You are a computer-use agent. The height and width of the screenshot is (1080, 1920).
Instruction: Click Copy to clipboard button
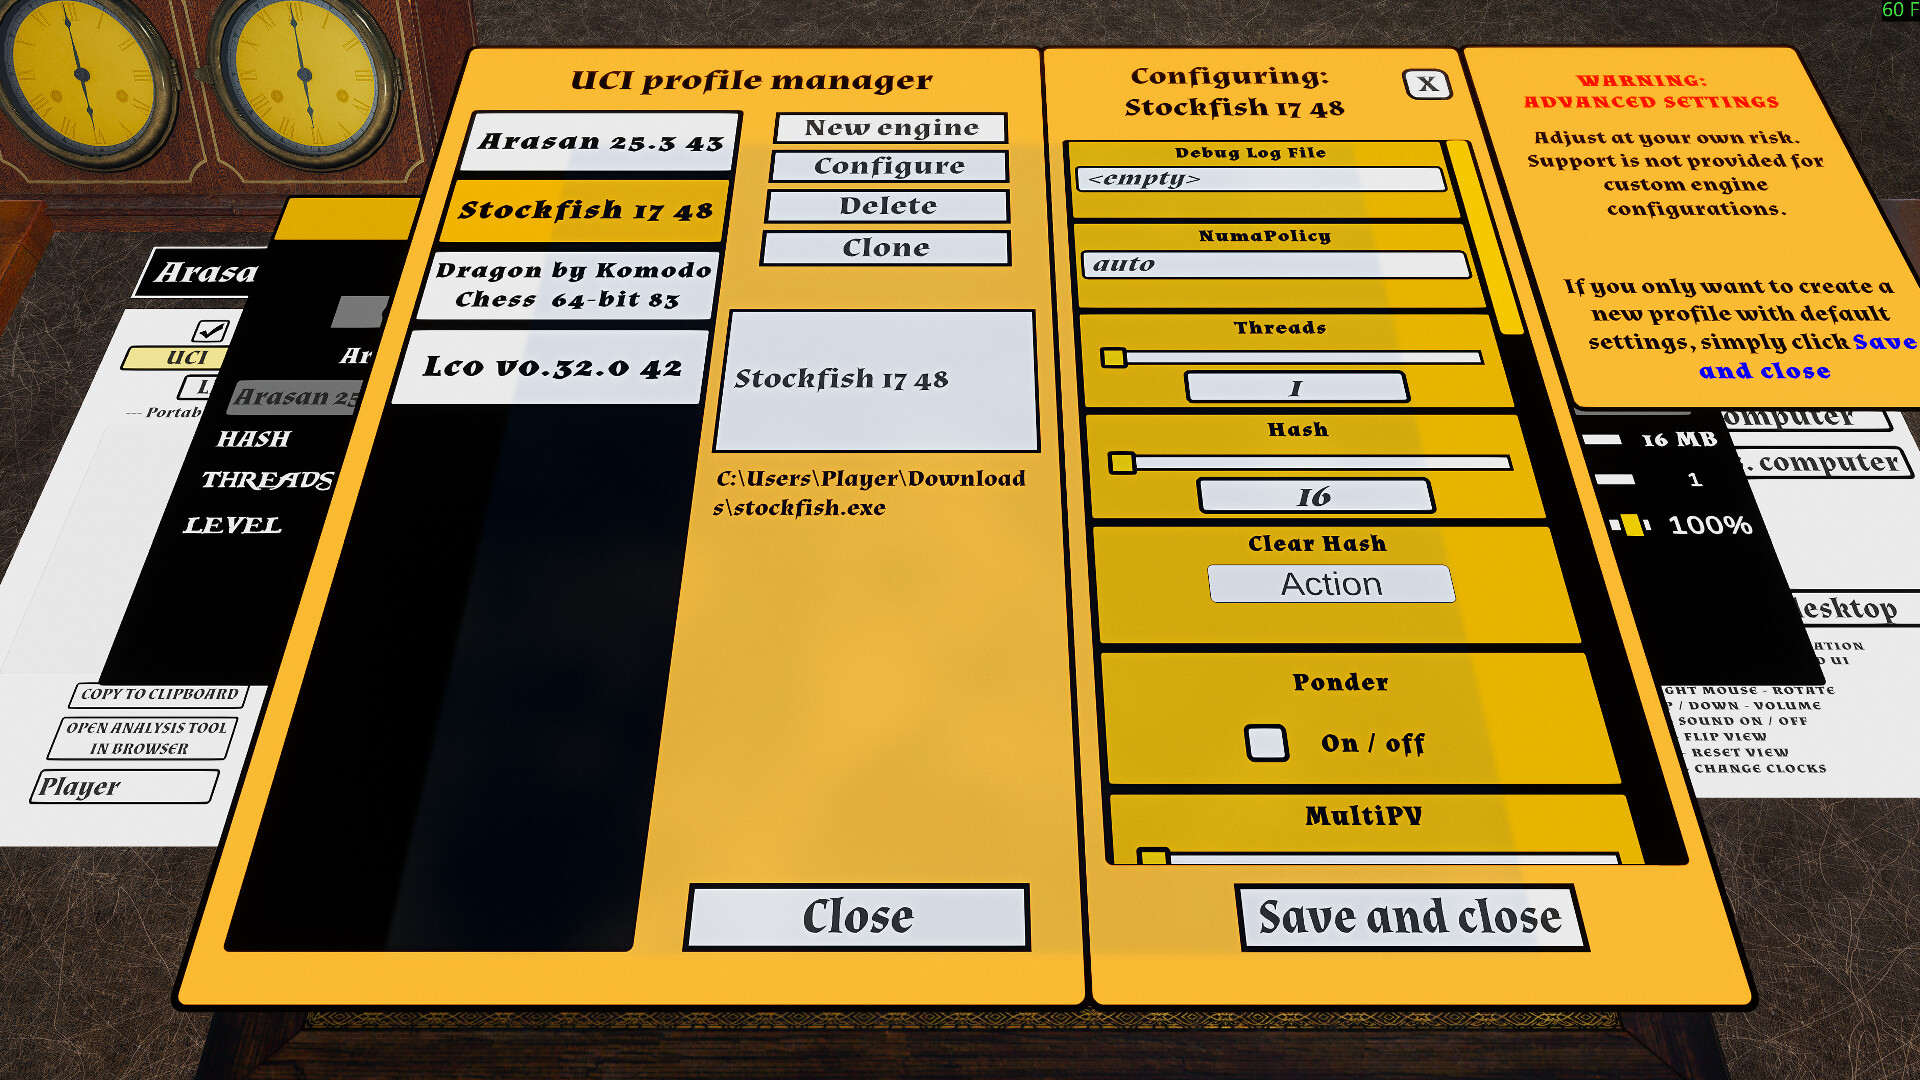pos(159,694)
